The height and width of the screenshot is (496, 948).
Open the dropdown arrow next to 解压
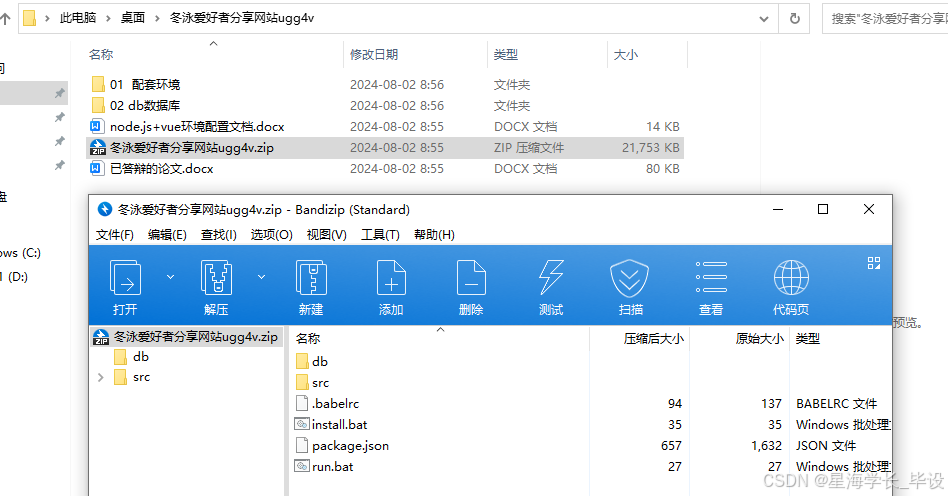[261, 276]
